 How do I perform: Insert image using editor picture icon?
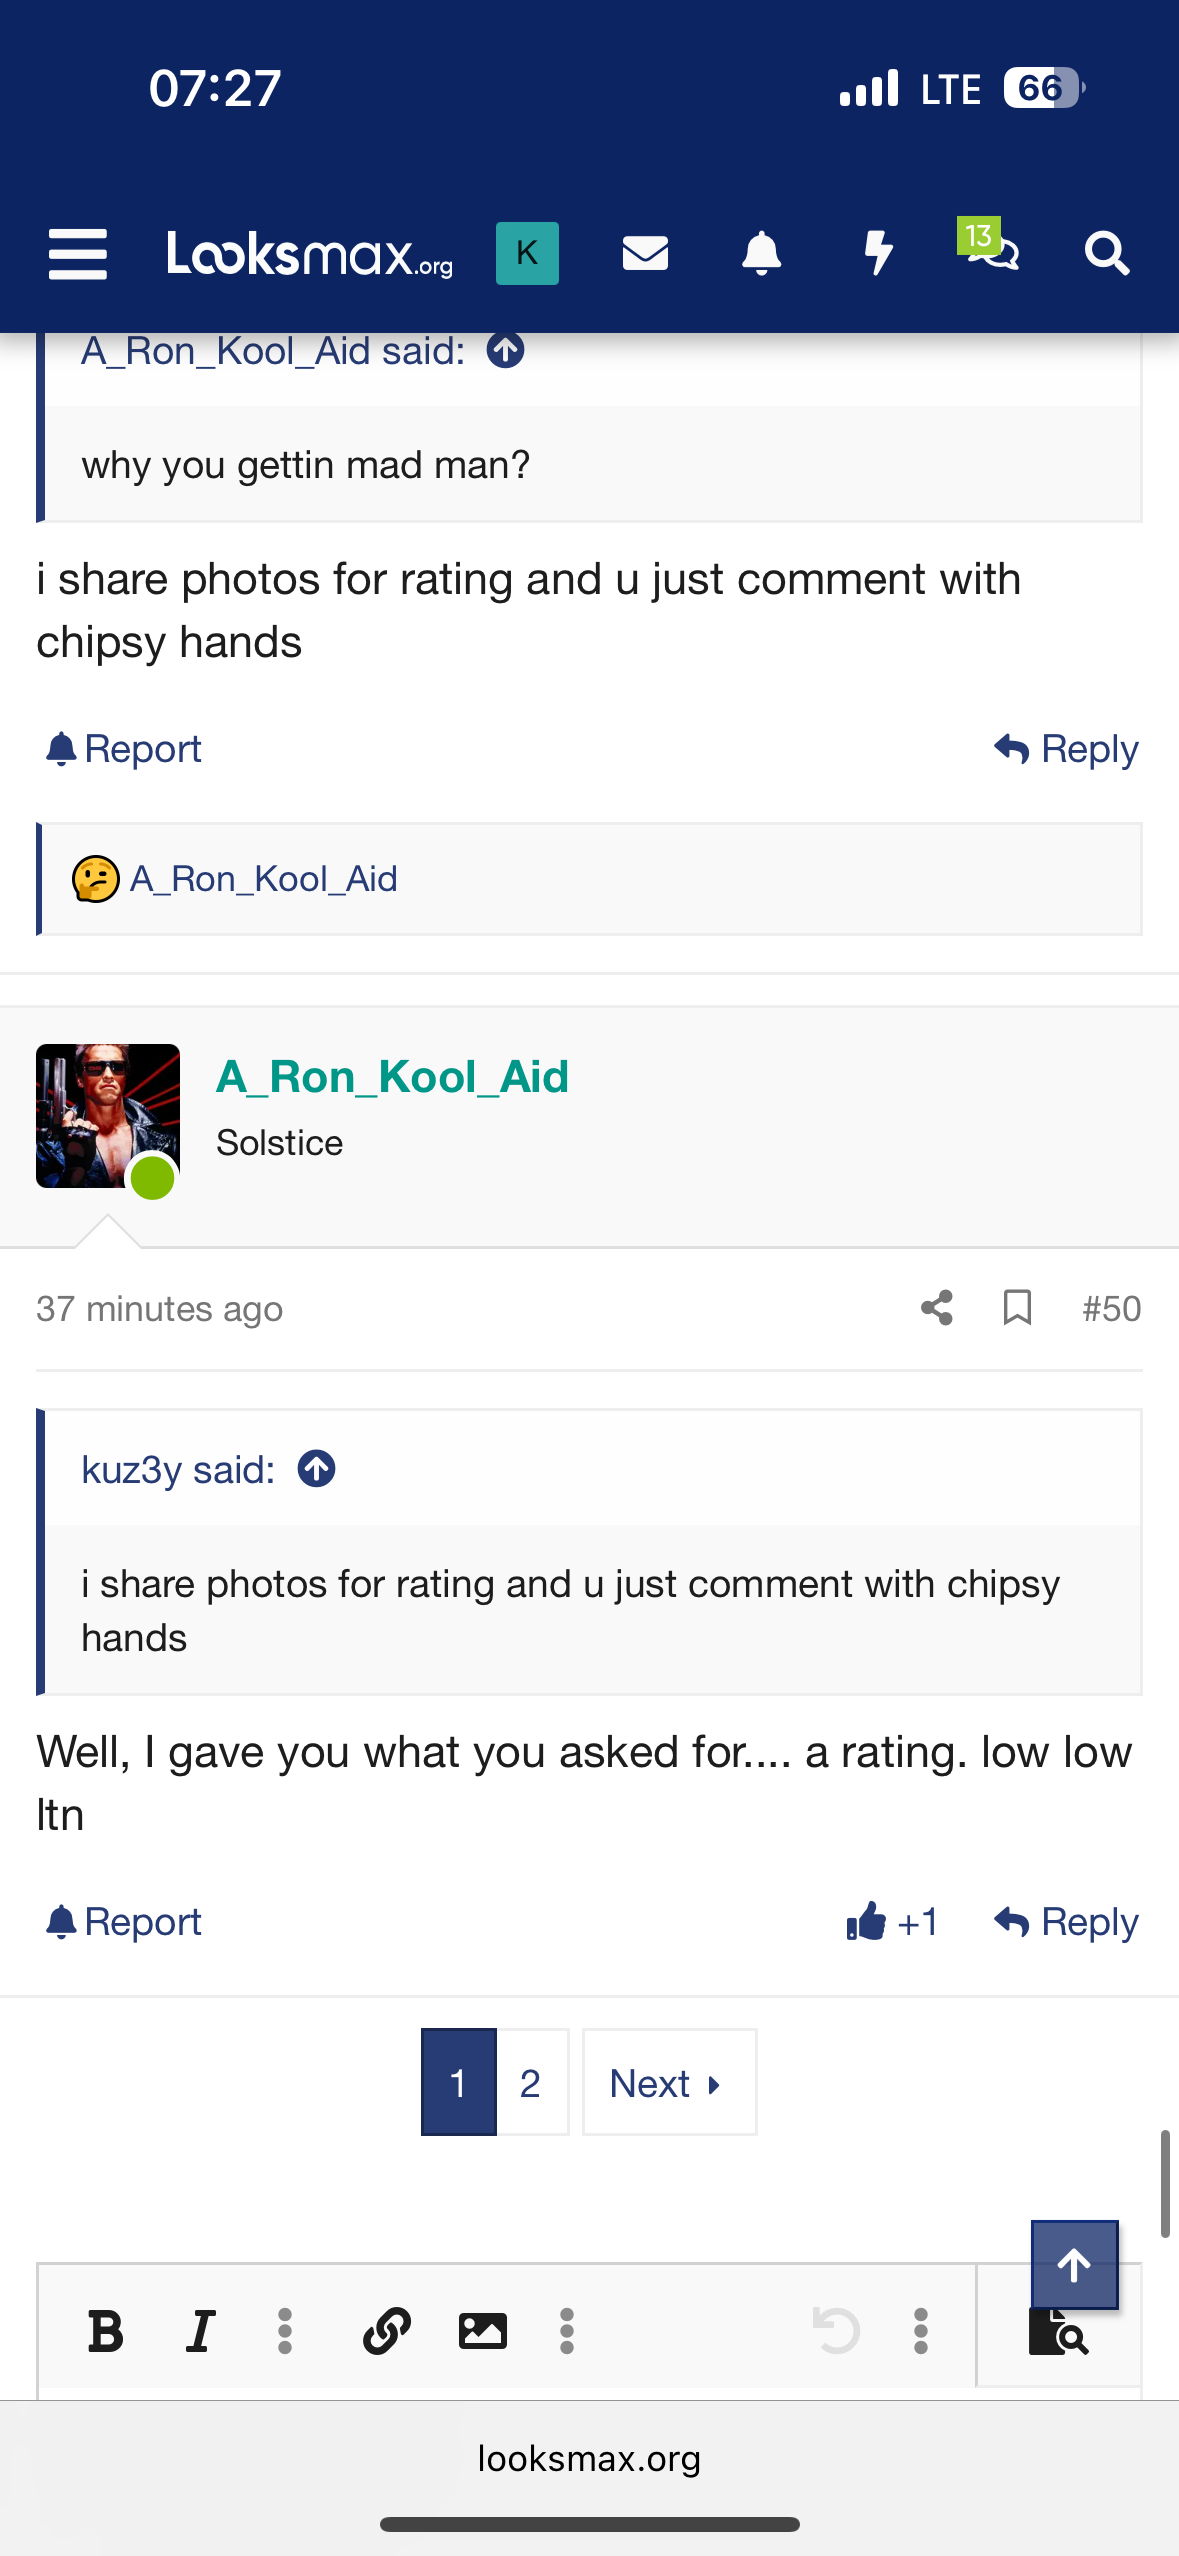[x=483, y=2331]
